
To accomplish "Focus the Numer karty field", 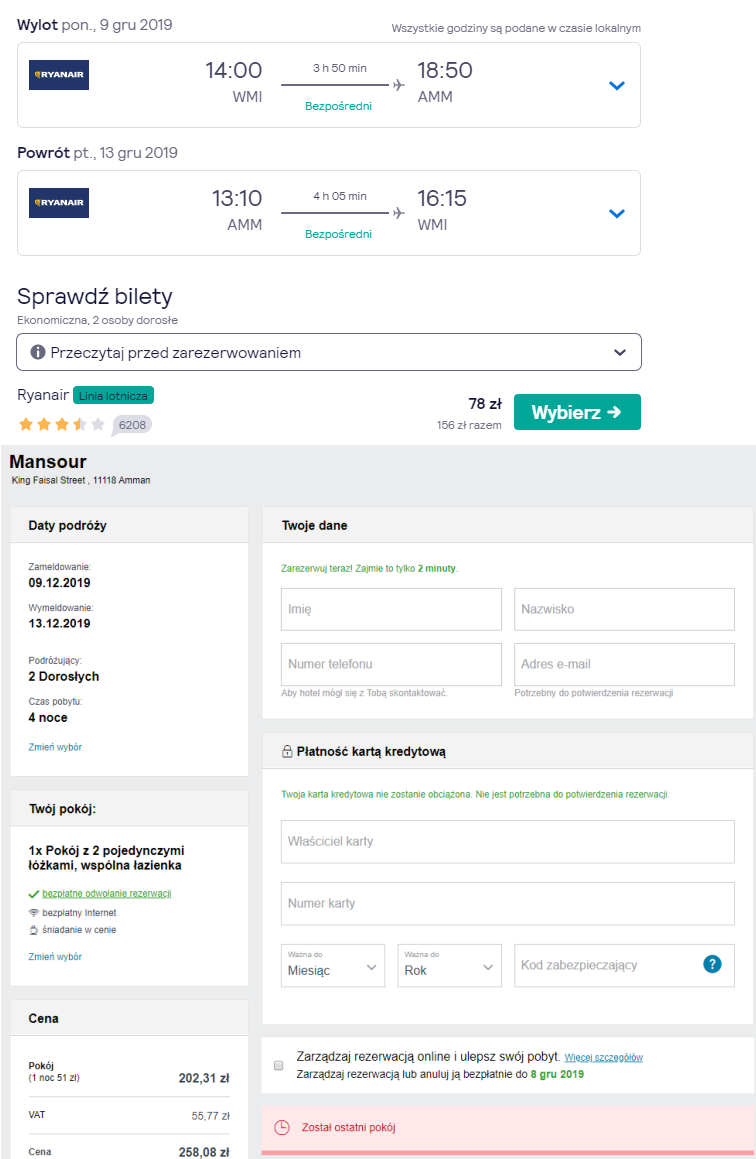I will [x=508, y=903].
